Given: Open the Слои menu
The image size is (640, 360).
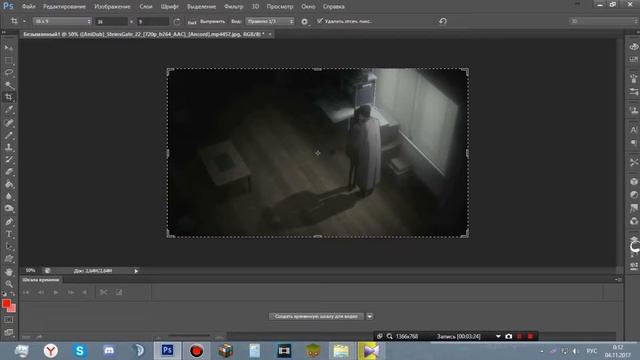Looking at the screenshot, I should [146, 7].
